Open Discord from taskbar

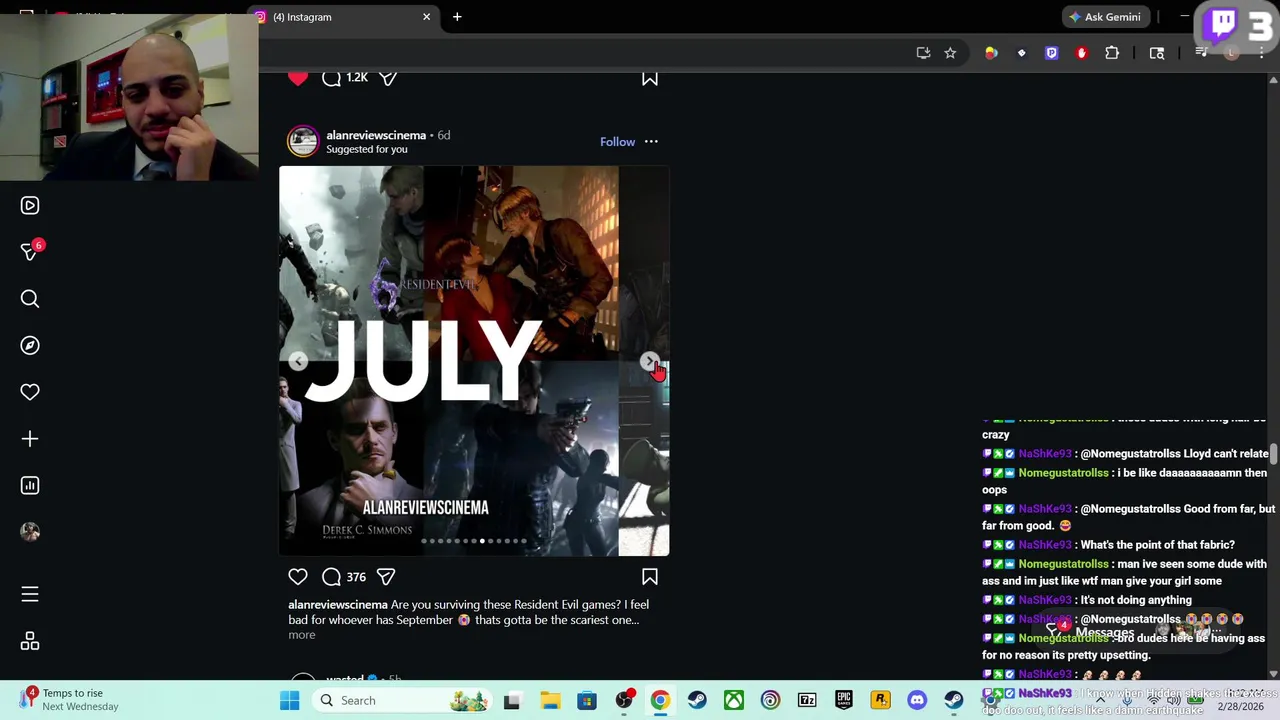click(x=917, y=700)
